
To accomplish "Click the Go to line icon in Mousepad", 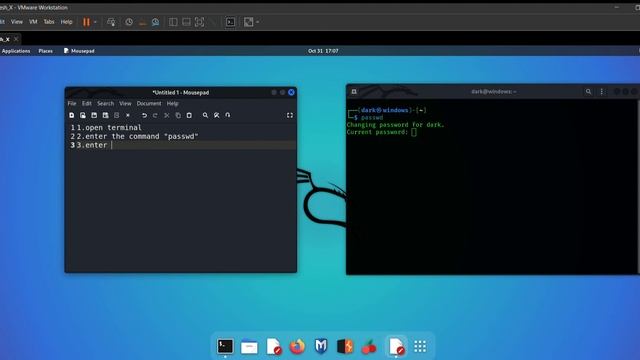I will (228, 116).
